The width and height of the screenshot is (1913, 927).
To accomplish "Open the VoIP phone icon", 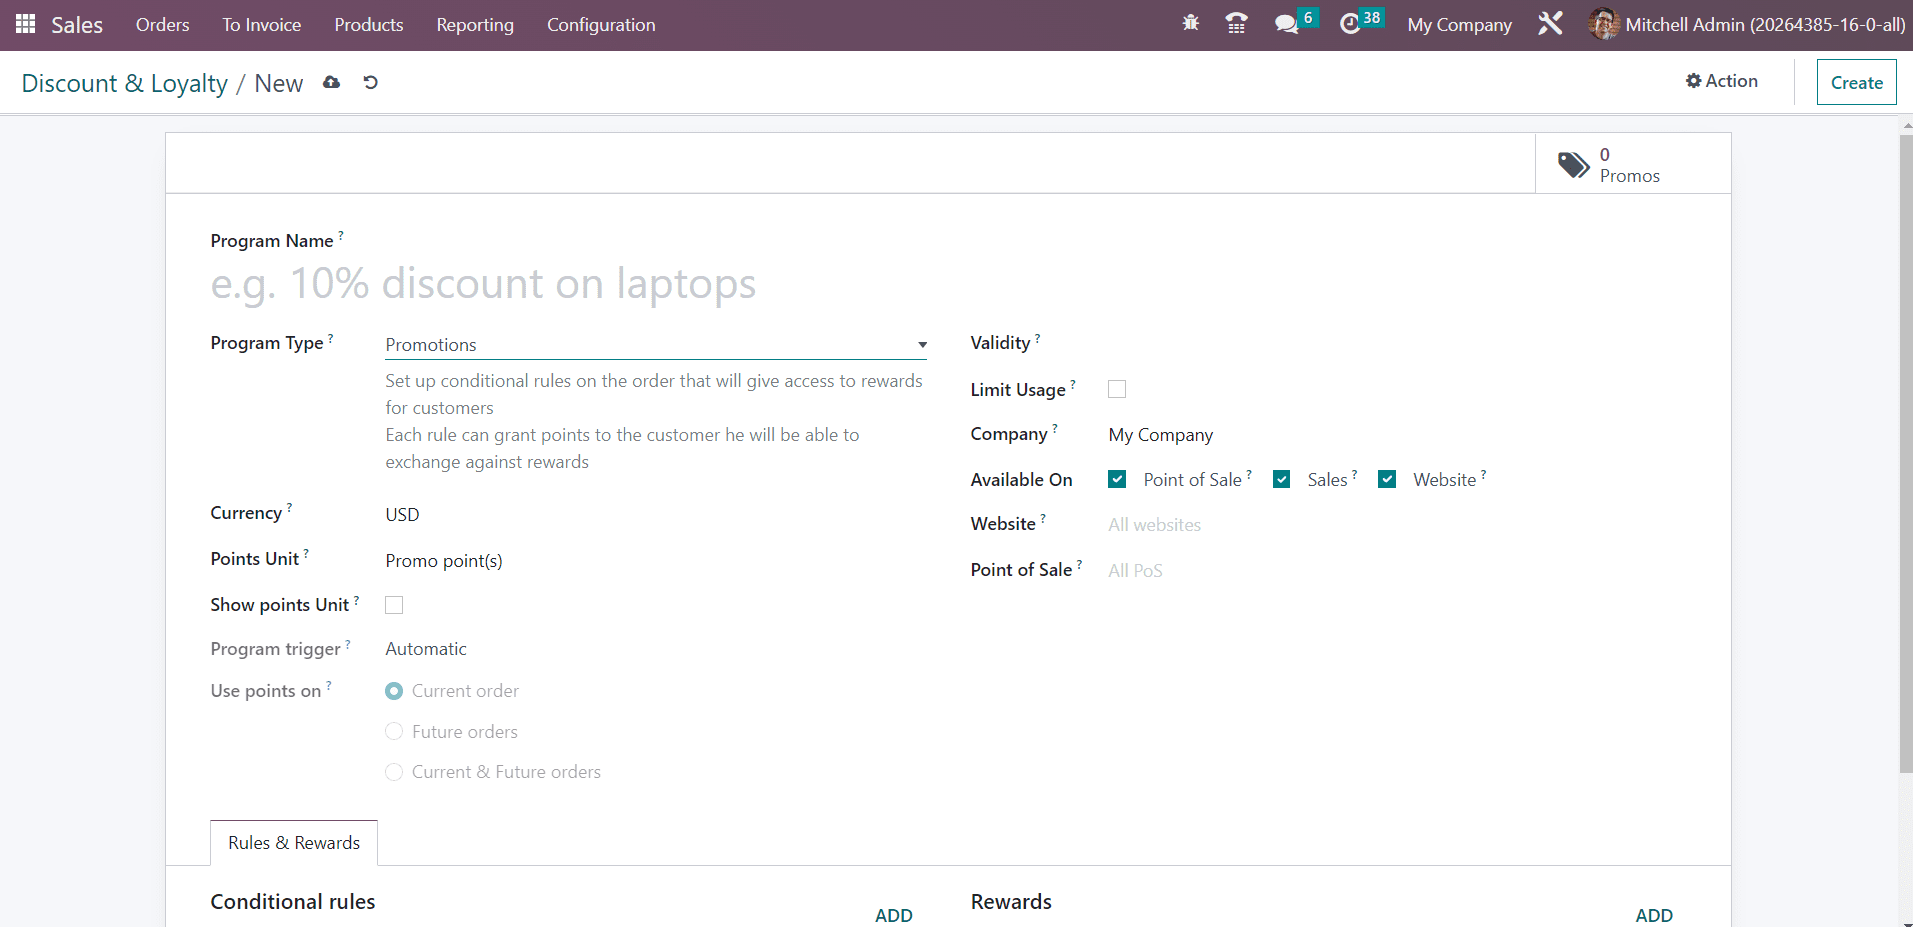I will pyautogui.click(x=1236, y=24).
